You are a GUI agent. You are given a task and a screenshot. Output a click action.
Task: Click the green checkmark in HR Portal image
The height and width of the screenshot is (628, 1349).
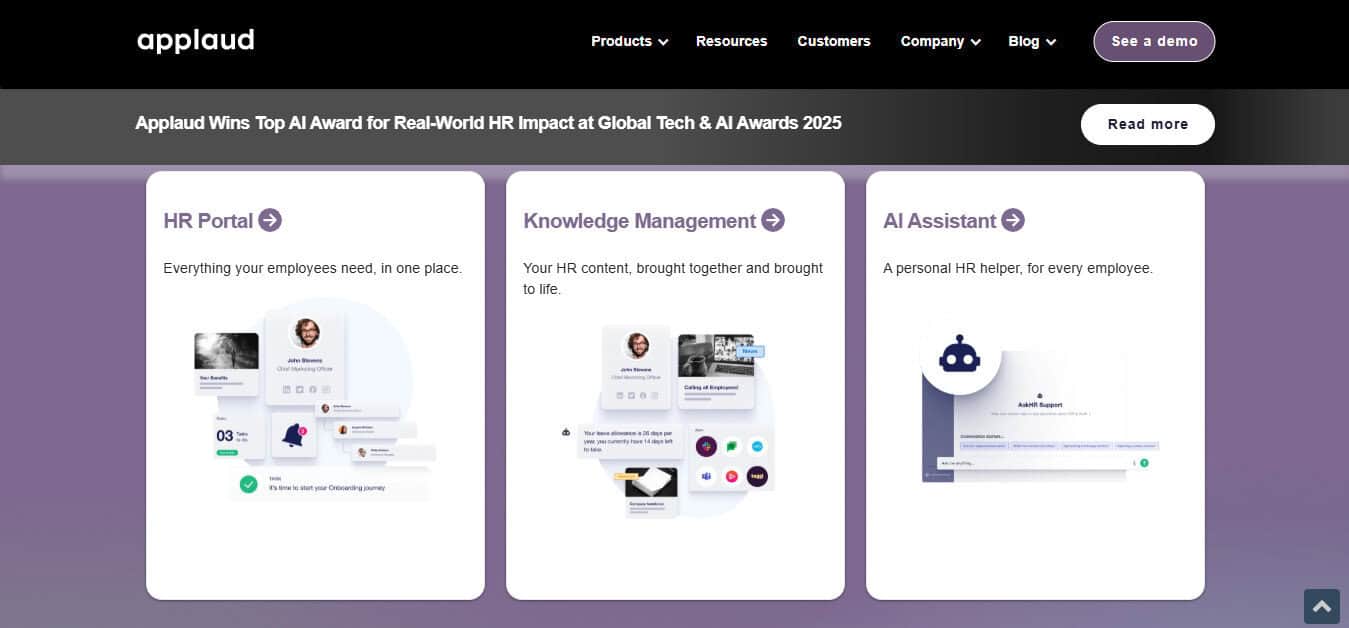pyautogui.click(x=248, y=485)
